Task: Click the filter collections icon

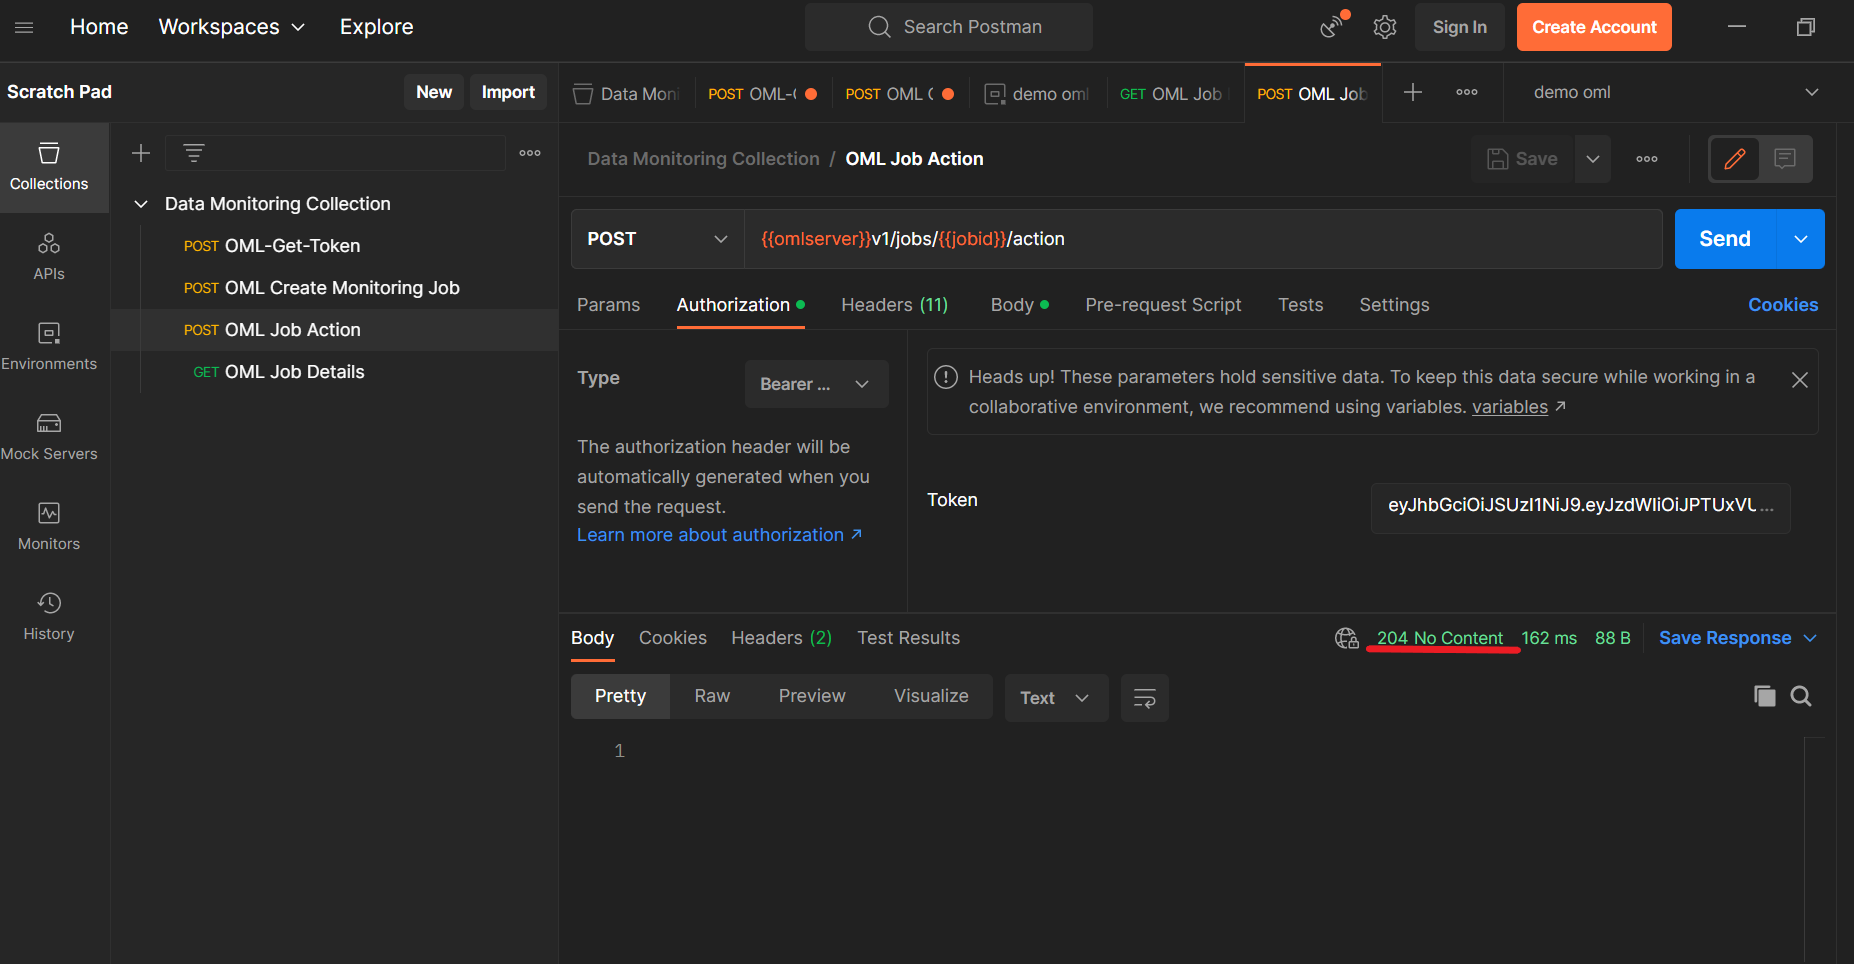Action: pyautogui.click(x=194, y=153)
